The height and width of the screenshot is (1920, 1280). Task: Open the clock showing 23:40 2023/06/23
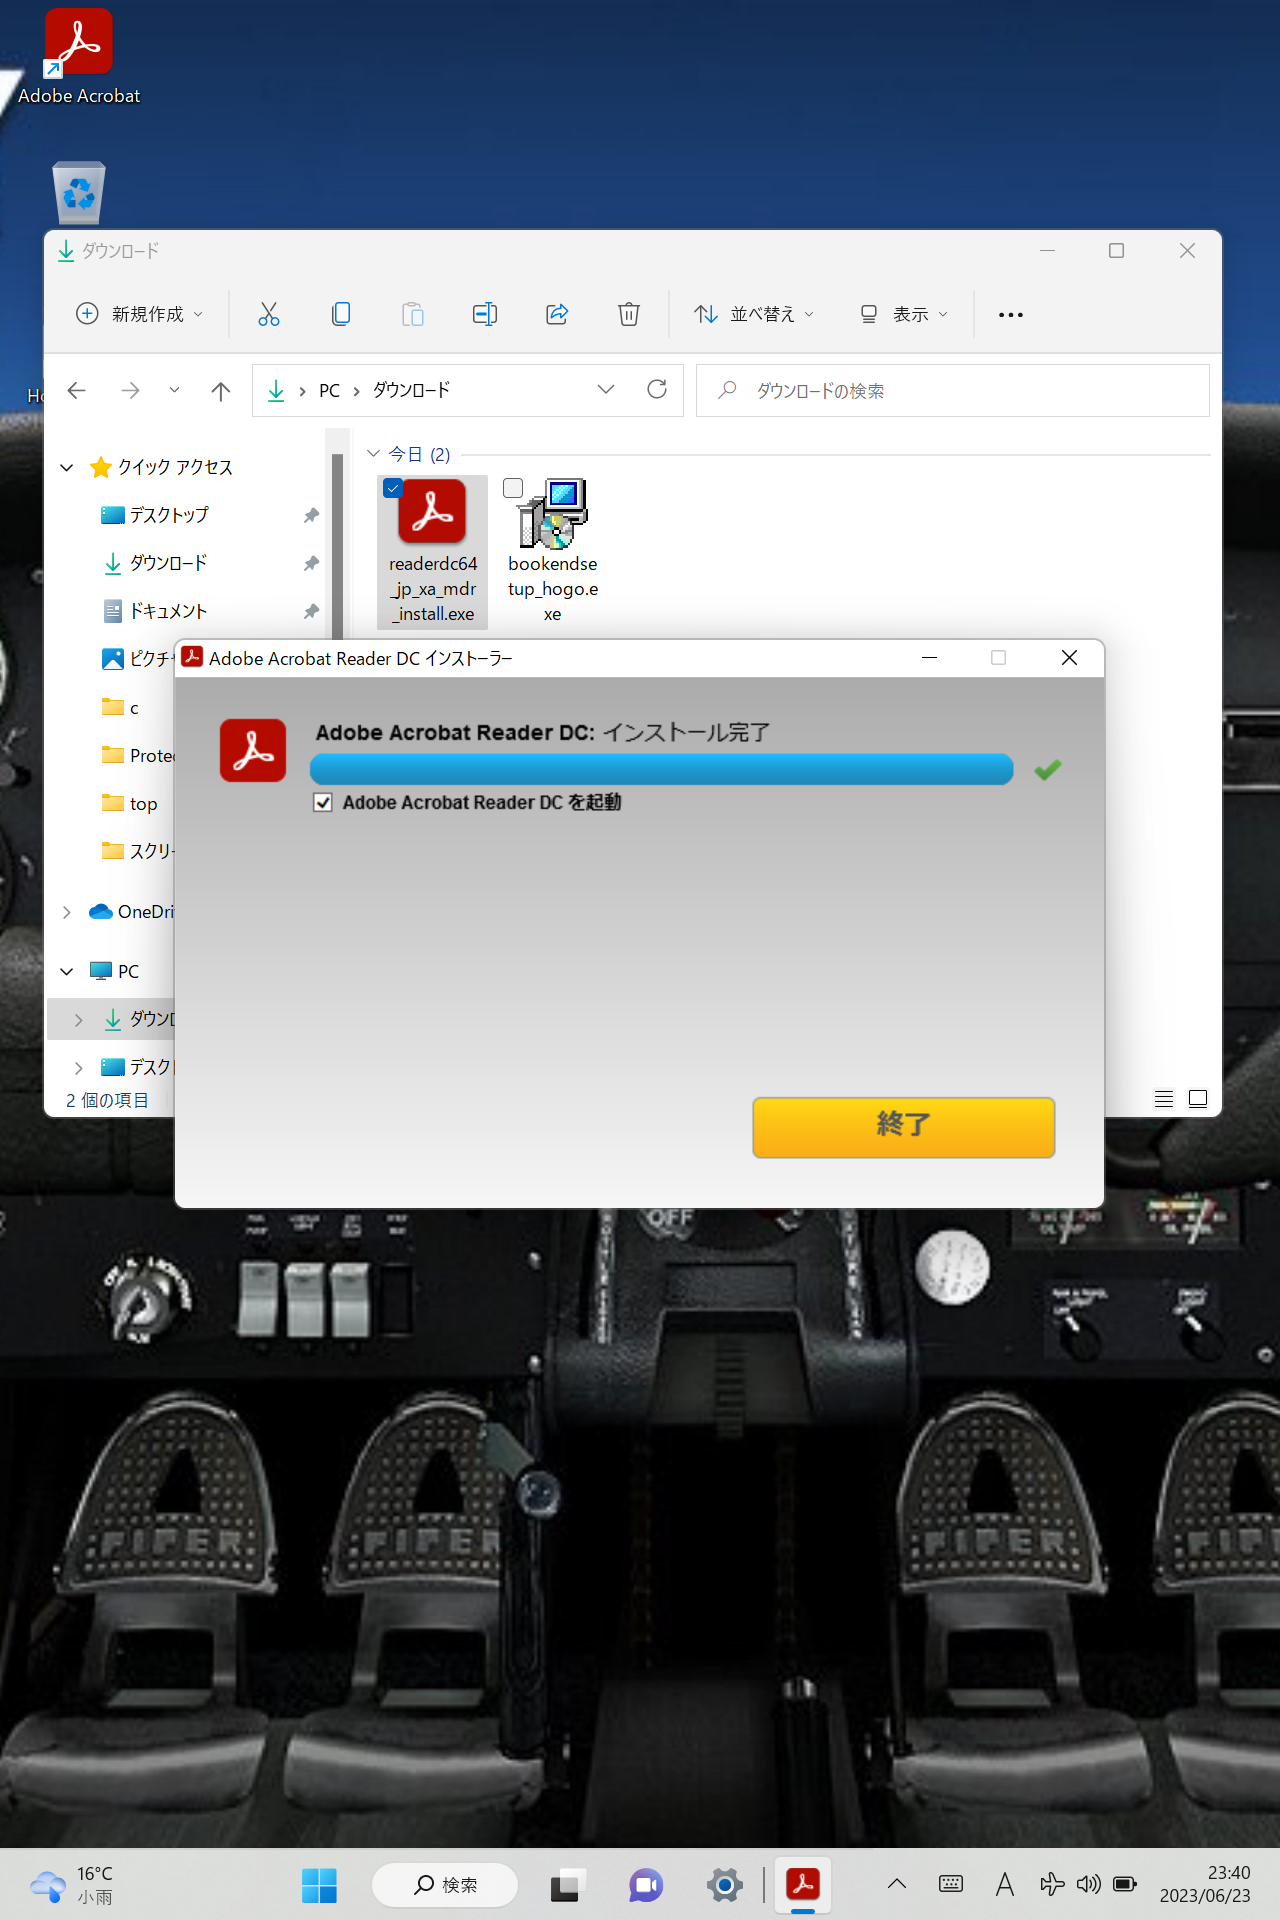click(1204, 1884)
